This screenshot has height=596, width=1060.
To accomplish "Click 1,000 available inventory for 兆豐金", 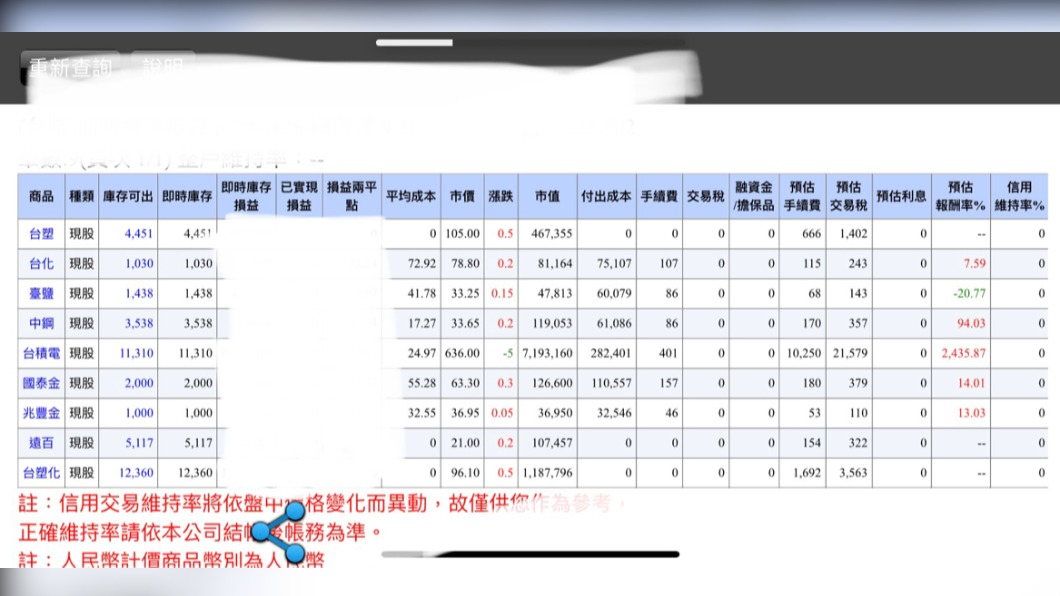I will click(x=139, y=413).
